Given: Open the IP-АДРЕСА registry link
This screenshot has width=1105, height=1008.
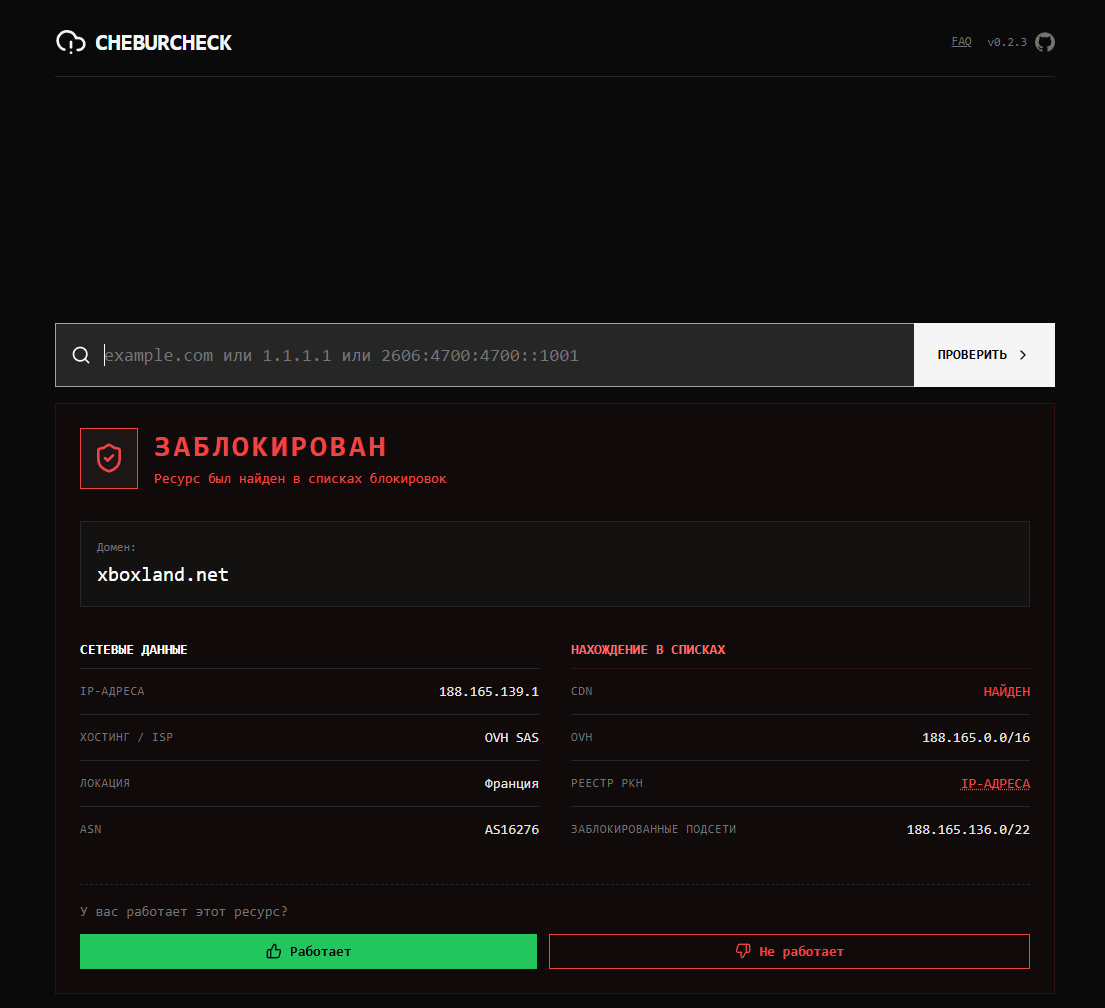Looking at the screenshot, I should point(995,783).
